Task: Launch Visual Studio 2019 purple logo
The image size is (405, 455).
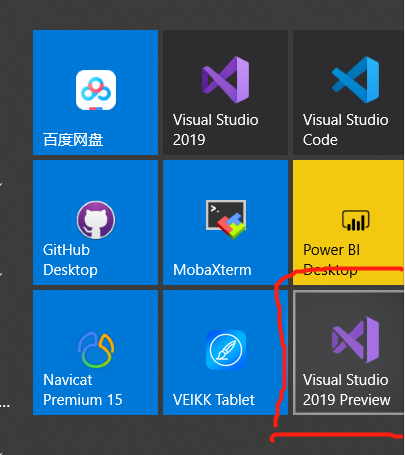Action: pyautogui.click(x=226, y=80)
